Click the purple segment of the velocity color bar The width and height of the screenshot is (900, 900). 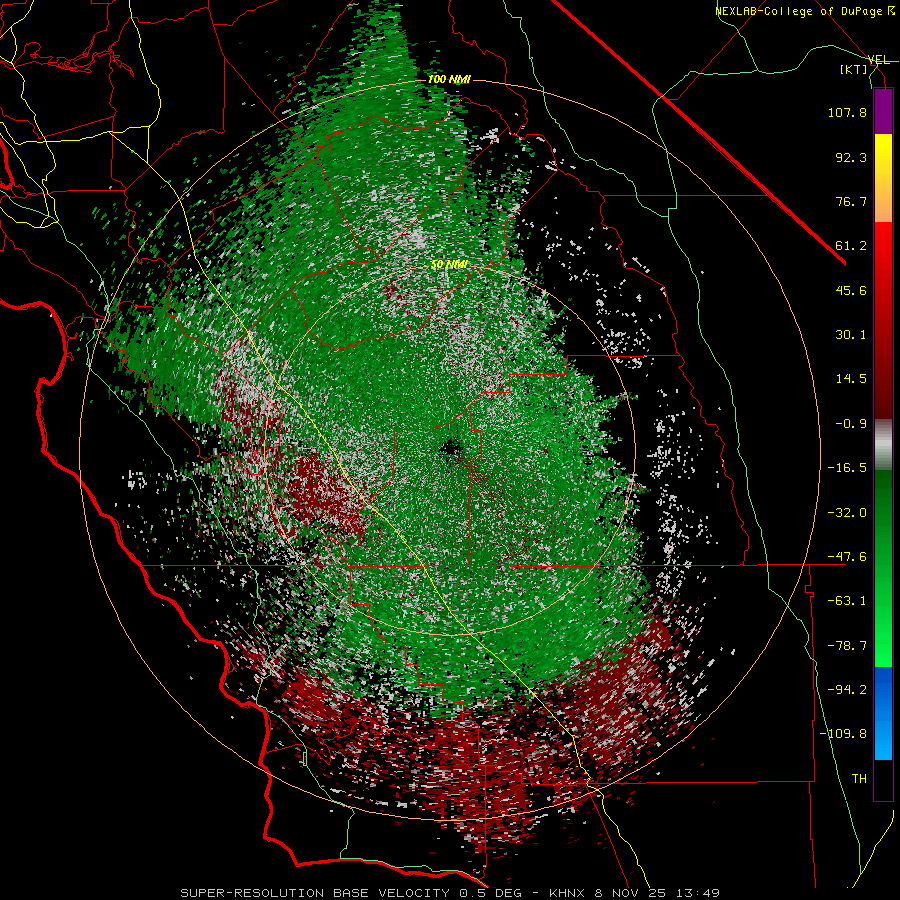(x=883, y=111)
